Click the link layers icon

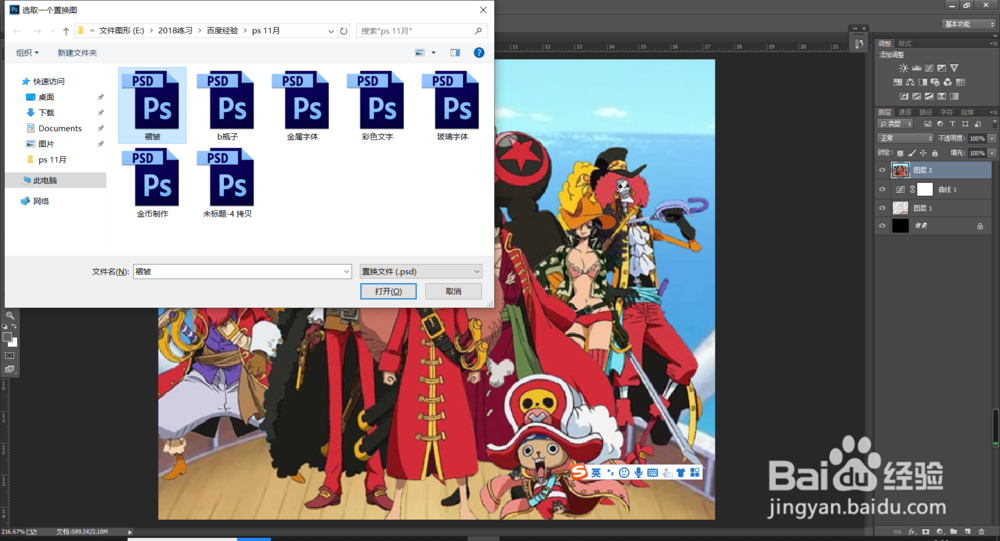[x=897, y=531]
